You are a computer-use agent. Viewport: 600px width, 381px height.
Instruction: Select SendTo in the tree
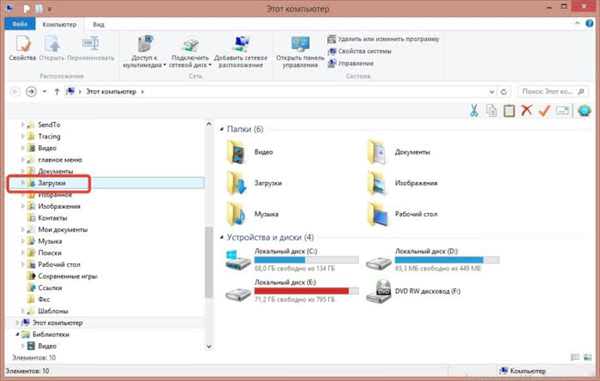tap(49, 125)
